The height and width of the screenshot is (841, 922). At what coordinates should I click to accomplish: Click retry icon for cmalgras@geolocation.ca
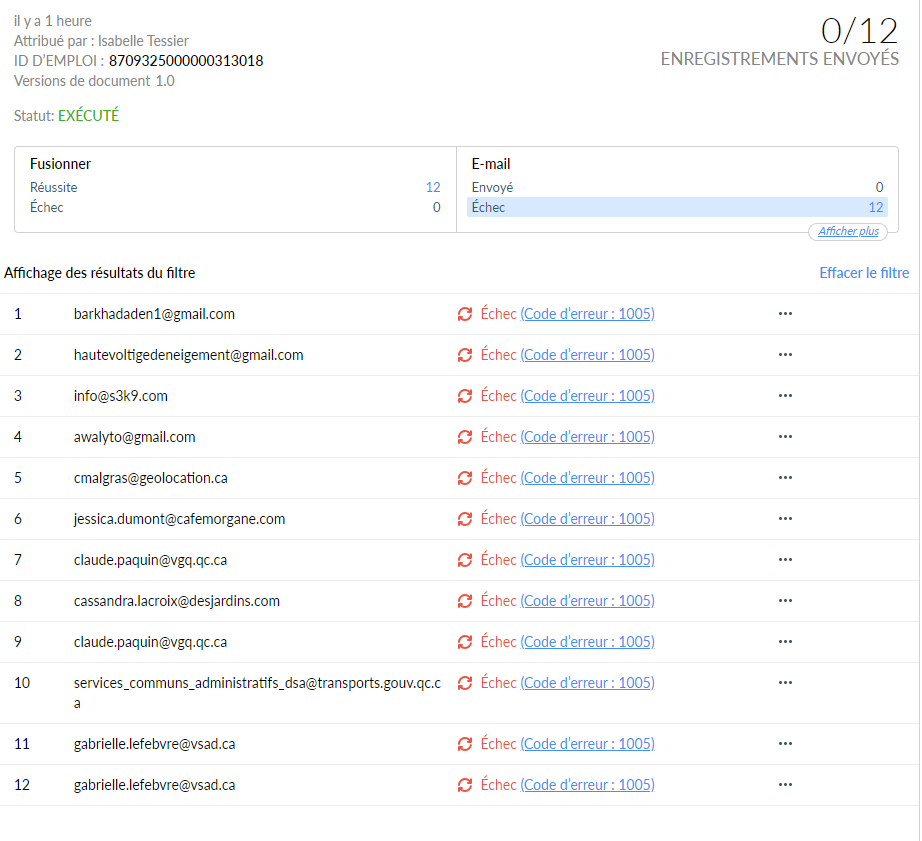464,478
